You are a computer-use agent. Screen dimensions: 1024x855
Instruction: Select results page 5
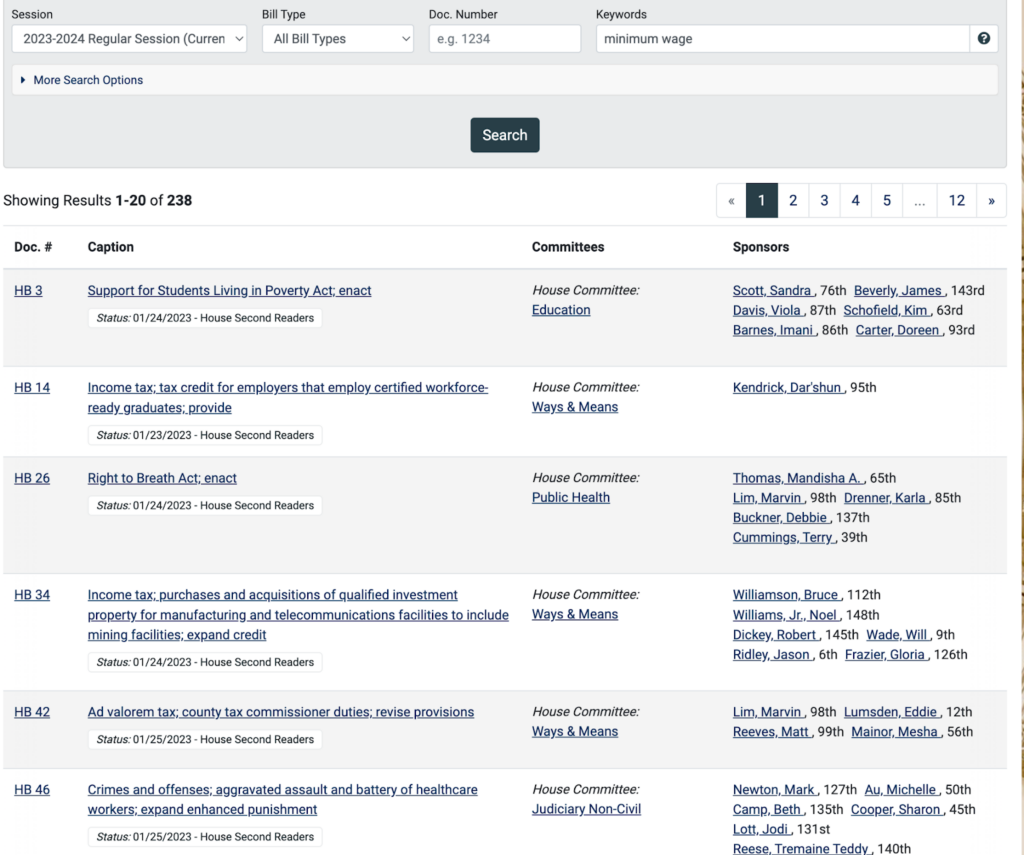click(x=886, y=201)
